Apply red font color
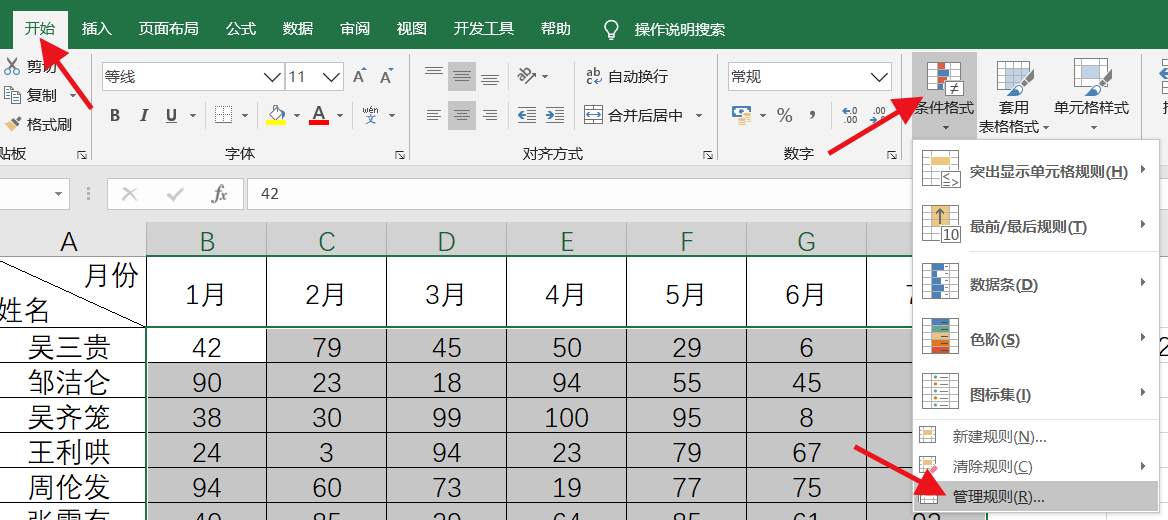The image size is (1168, 520). click(x=319, y=115)
